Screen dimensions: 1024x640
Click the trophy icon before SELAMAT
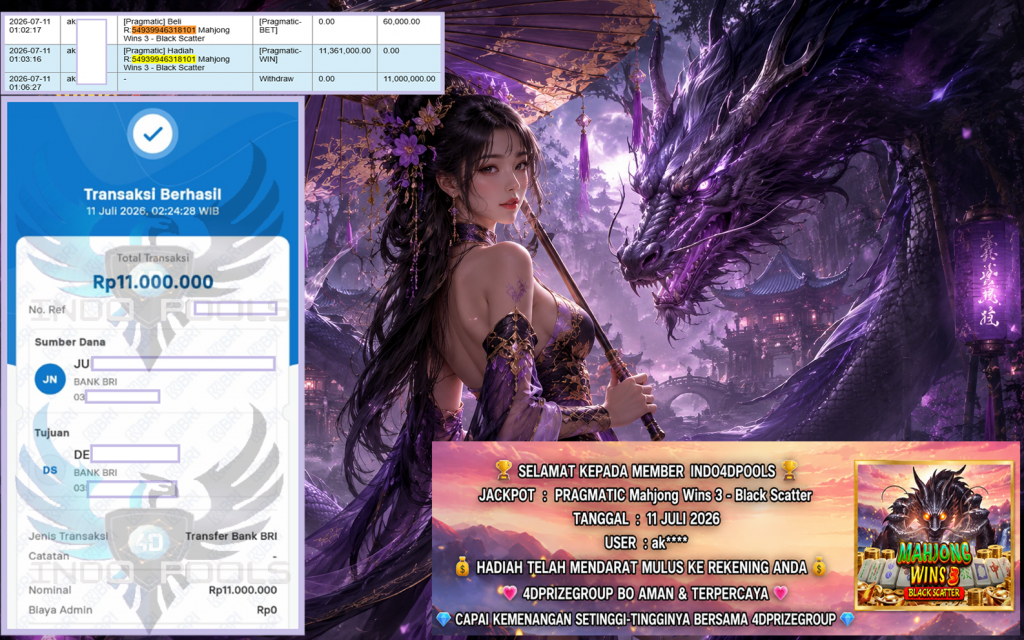tap(504, 470)
